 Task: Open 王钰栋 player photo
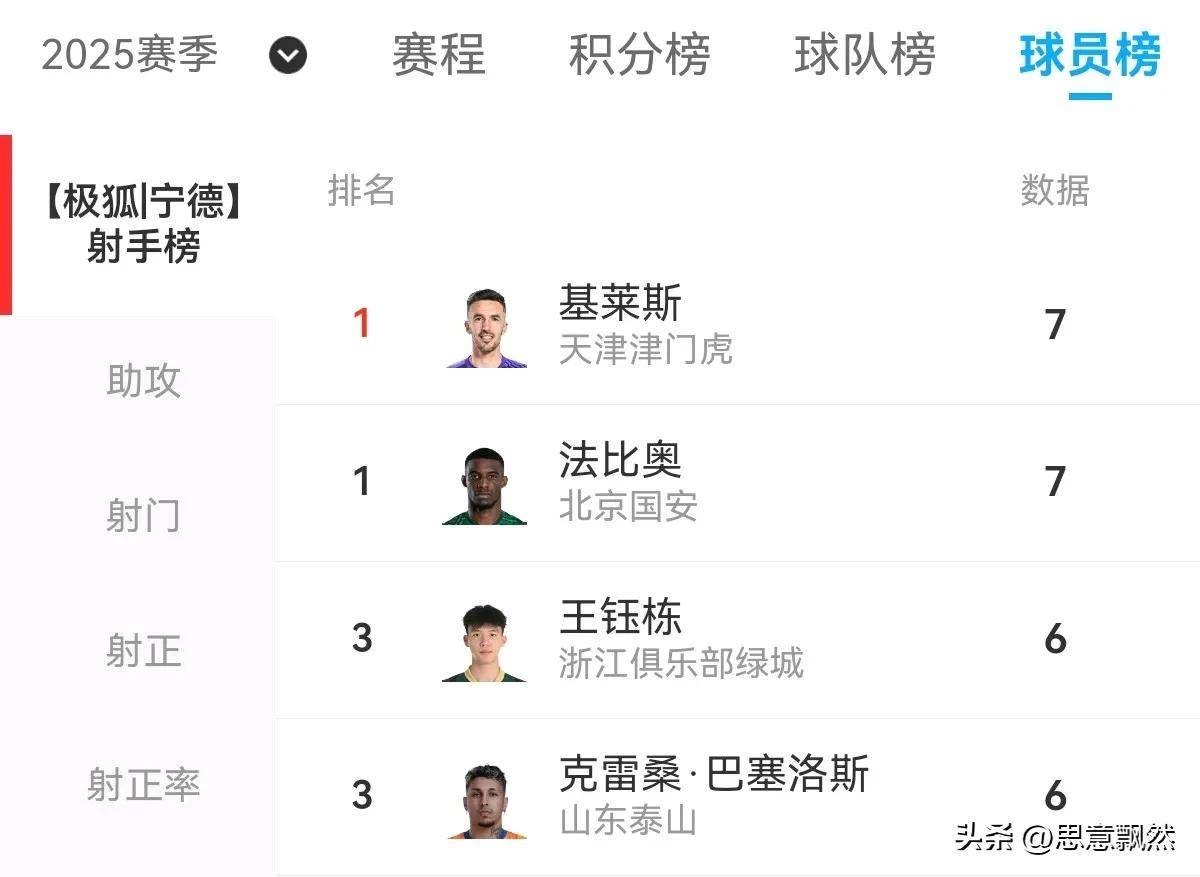pyautogui.click(x=485, y=642)
